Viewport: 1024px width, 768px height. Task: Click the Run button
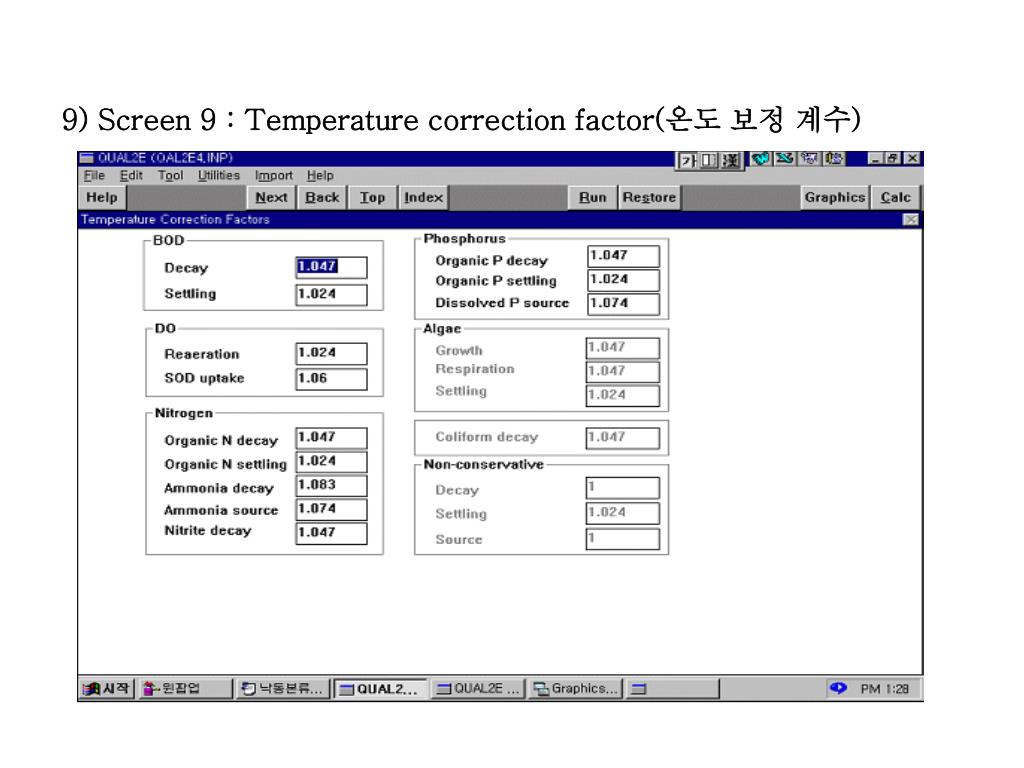[592, 197]
